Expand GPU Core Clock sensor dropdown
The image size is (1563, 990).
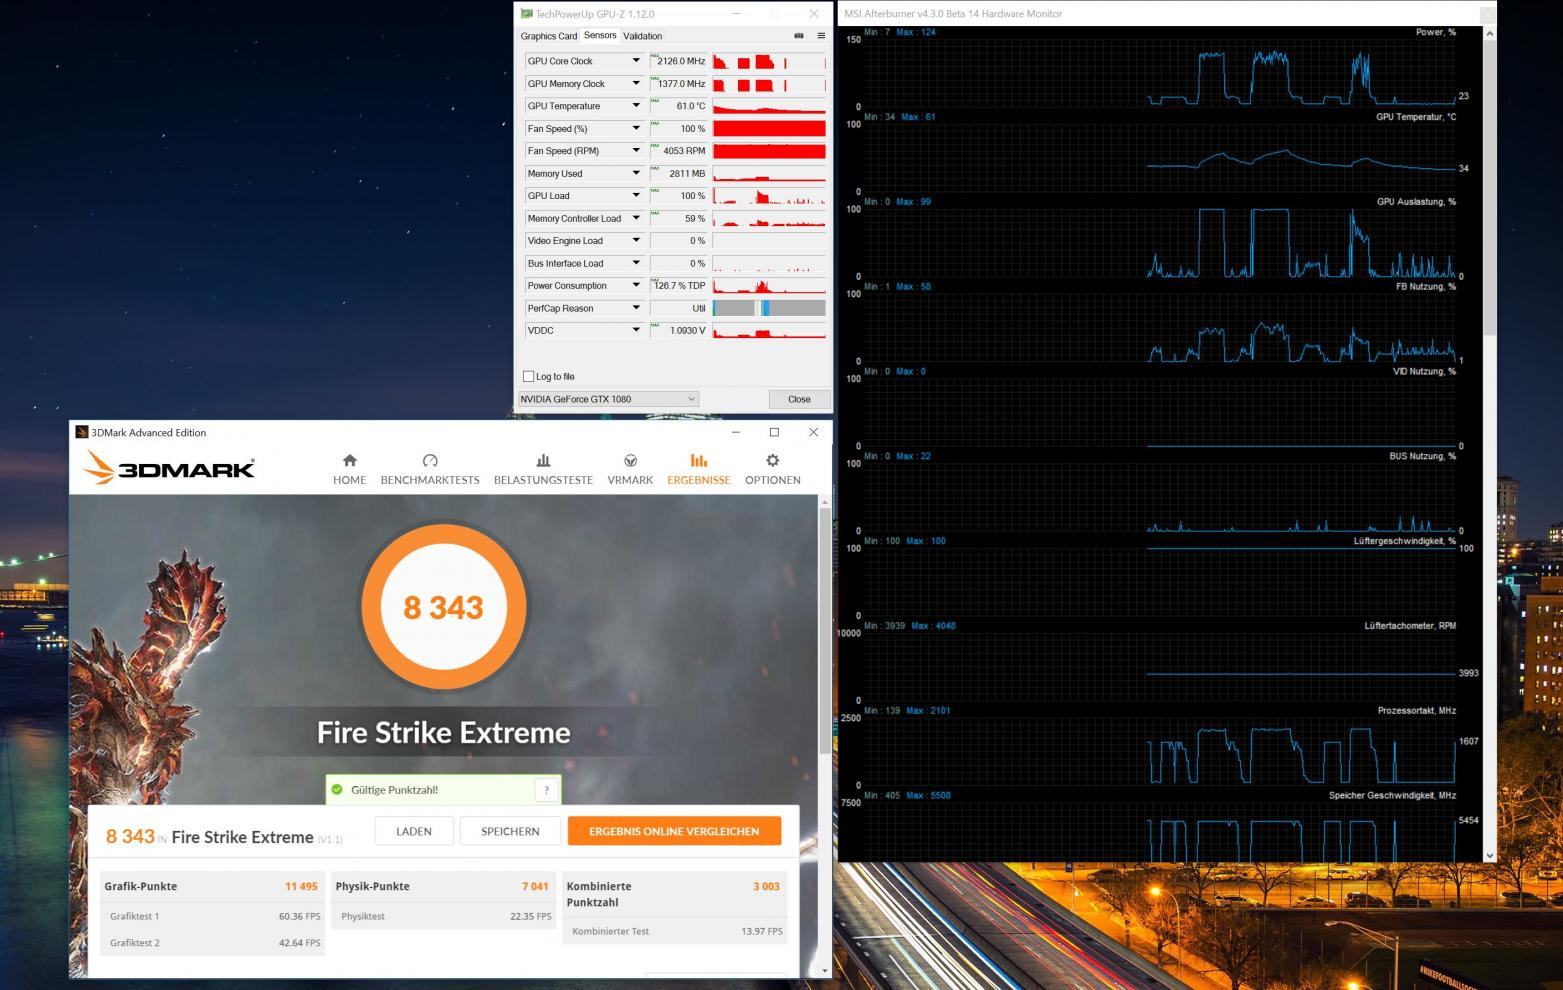tap(636, 61)
